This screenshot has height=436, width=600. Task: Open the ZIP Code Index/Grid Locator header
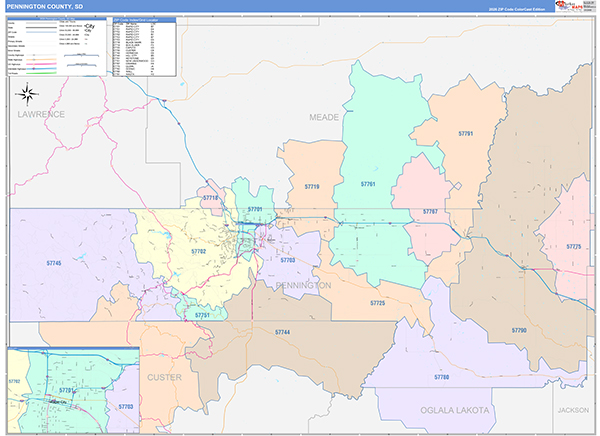click(144, 20)
